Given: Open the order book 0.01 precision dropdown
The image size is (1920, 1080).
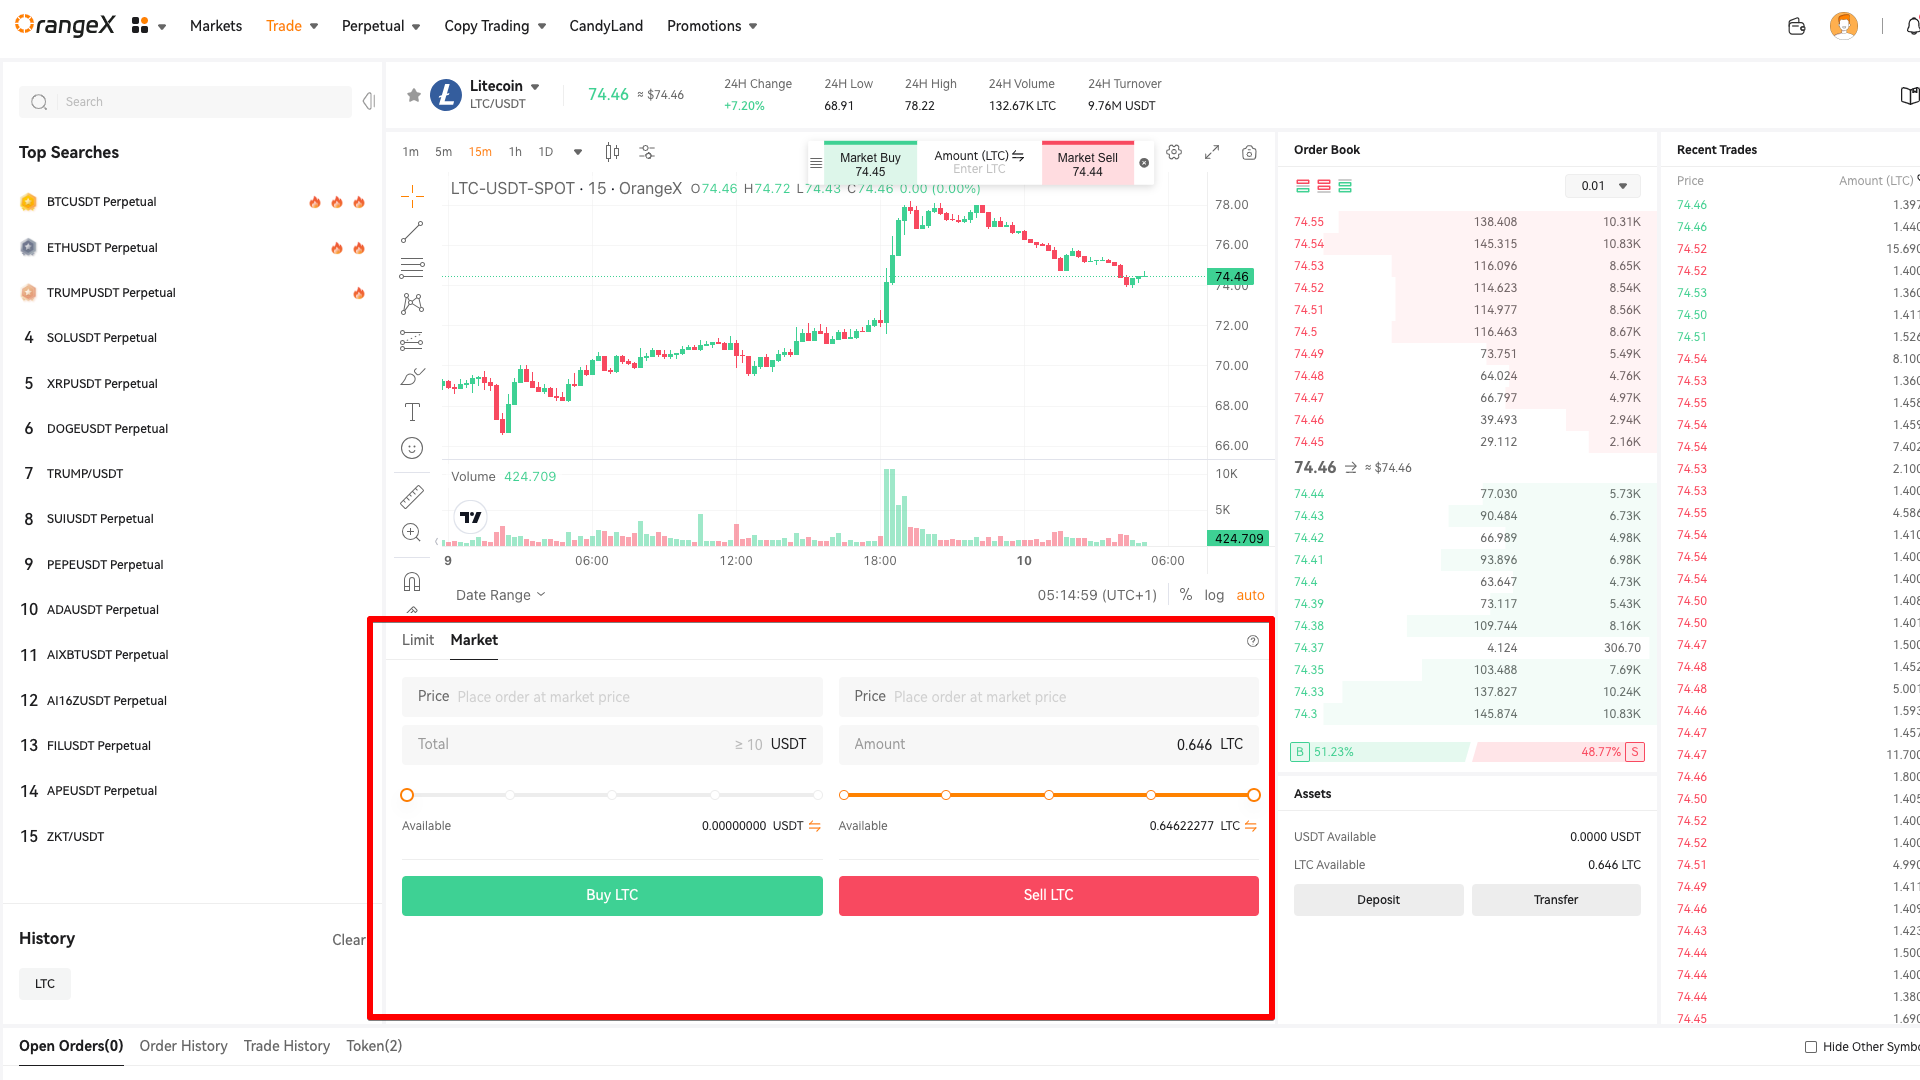Looking at the screenshot, I should tap(1603, 186).
